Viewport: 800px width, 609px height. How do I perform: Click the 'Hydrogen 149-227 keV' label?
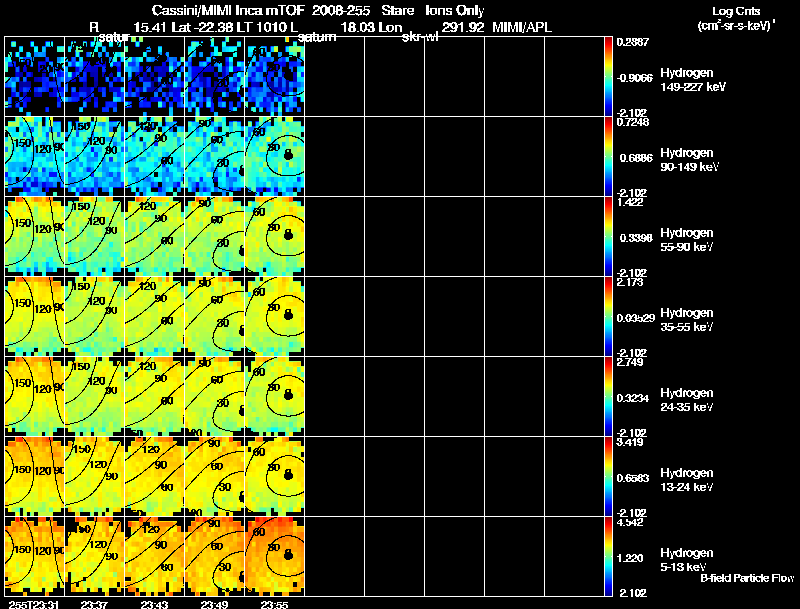click(x=693, y=80)
